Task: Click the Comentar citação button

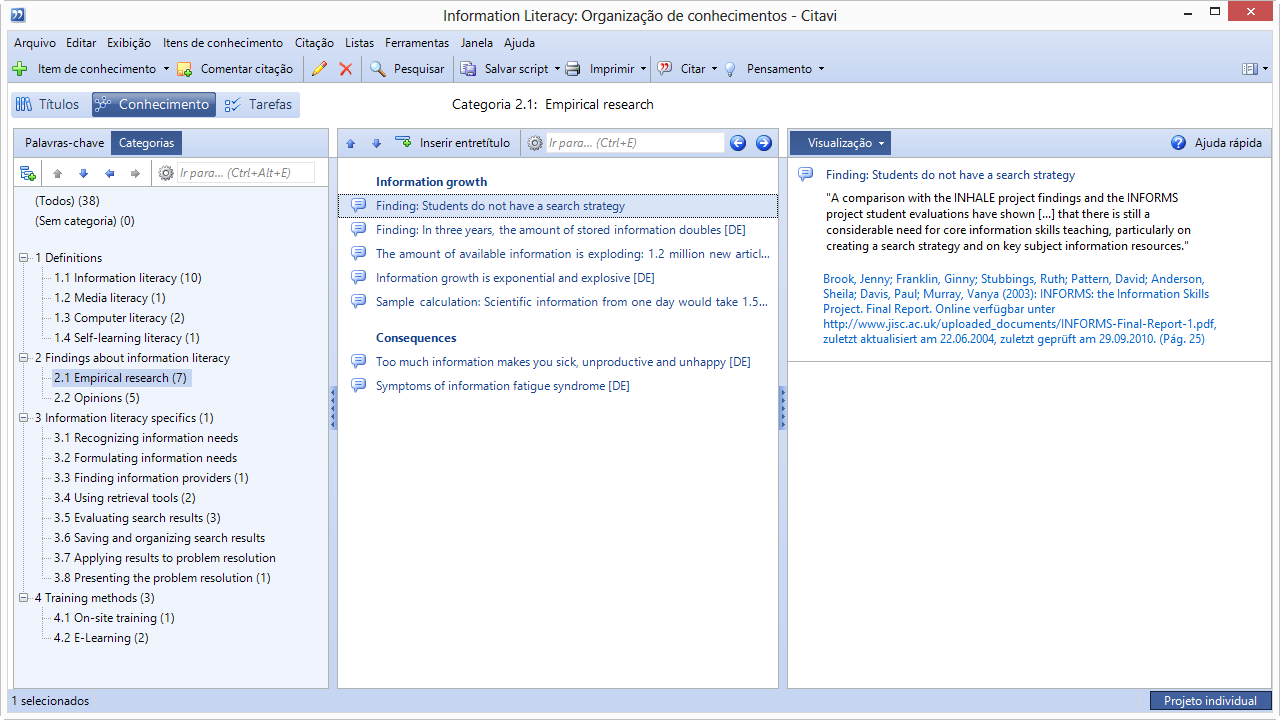Action: click(x=235, y=69)
